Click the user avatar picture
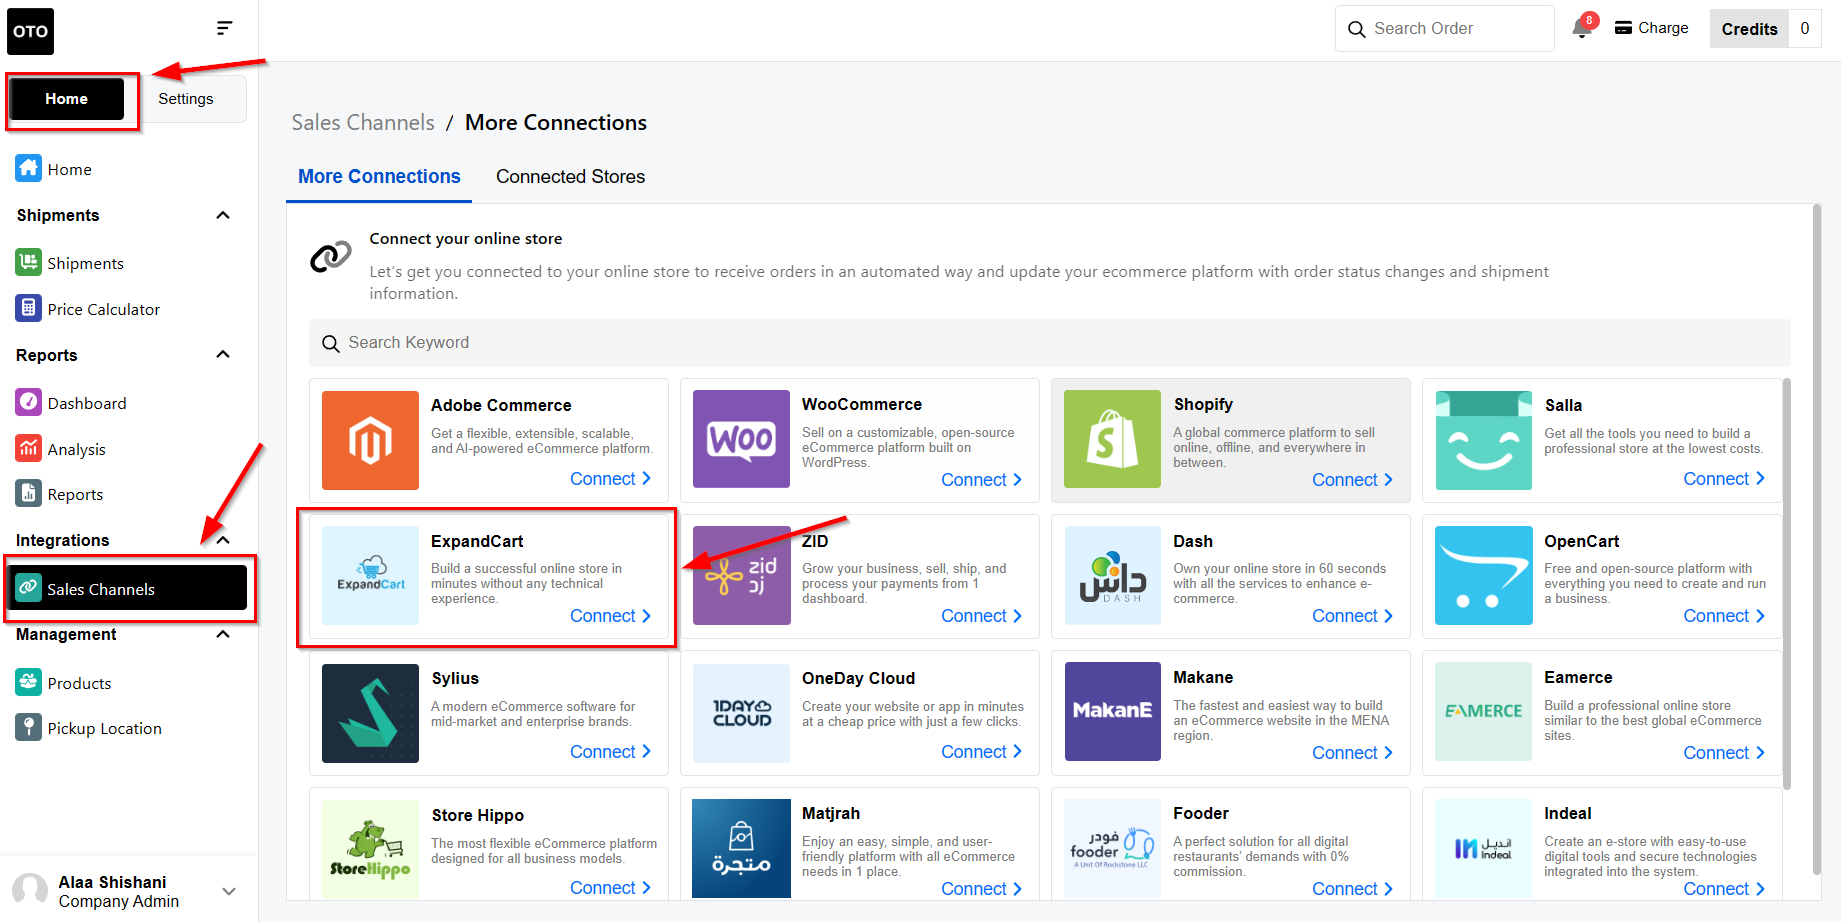1841x922 pixels. click(x=30, y=891)
